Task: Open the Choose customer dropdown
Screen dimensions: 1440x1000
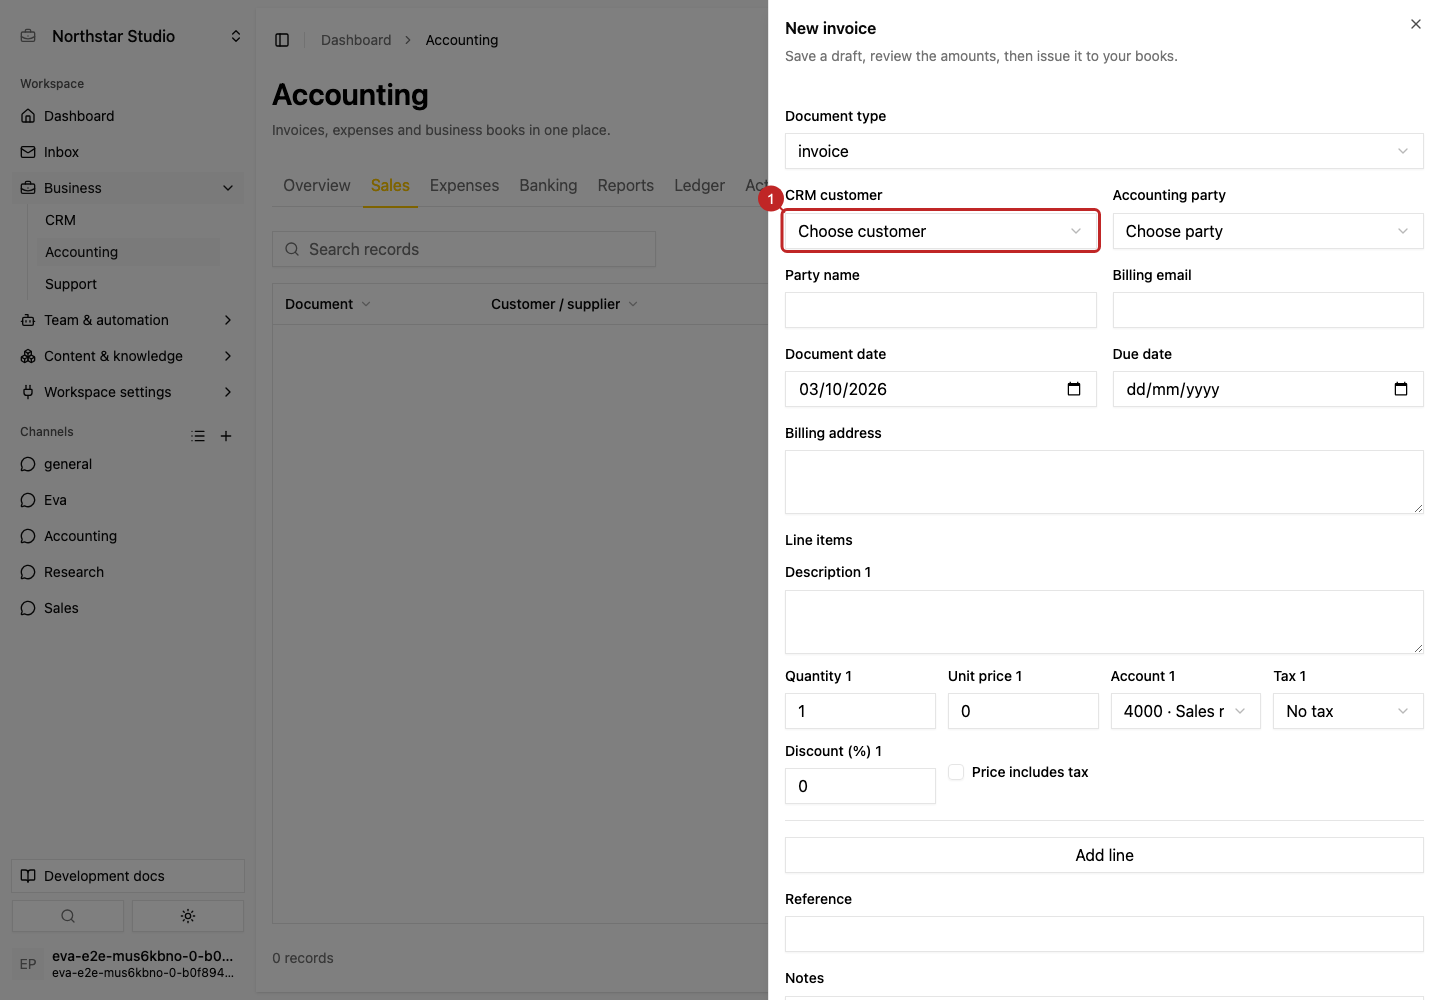Action: click(x=941, y=231)
